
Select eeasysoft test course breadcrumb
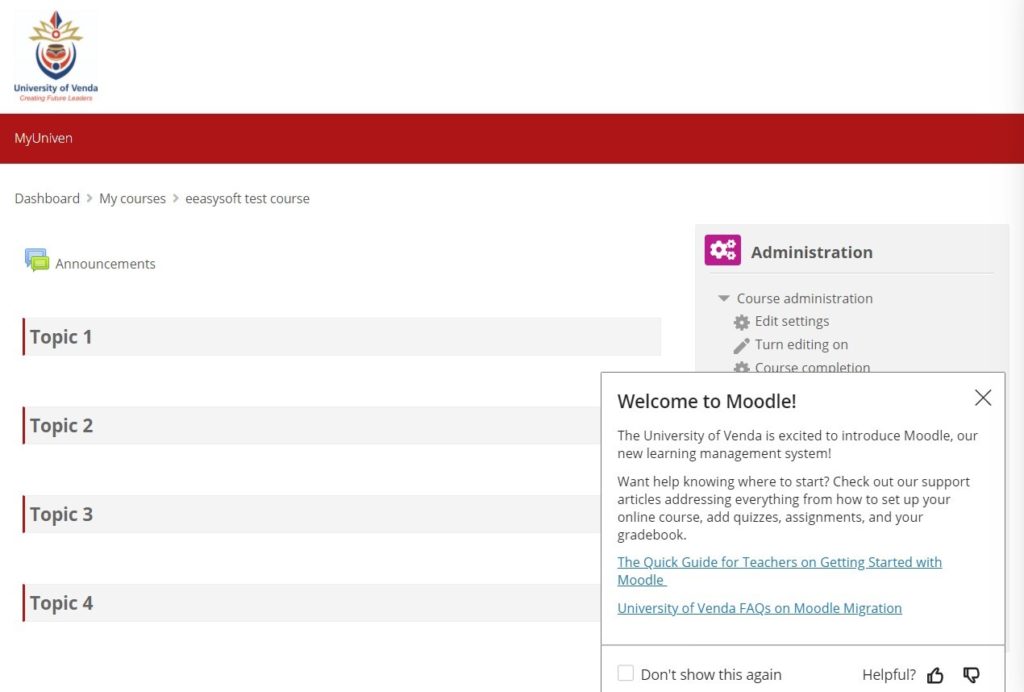pos(247,198)
